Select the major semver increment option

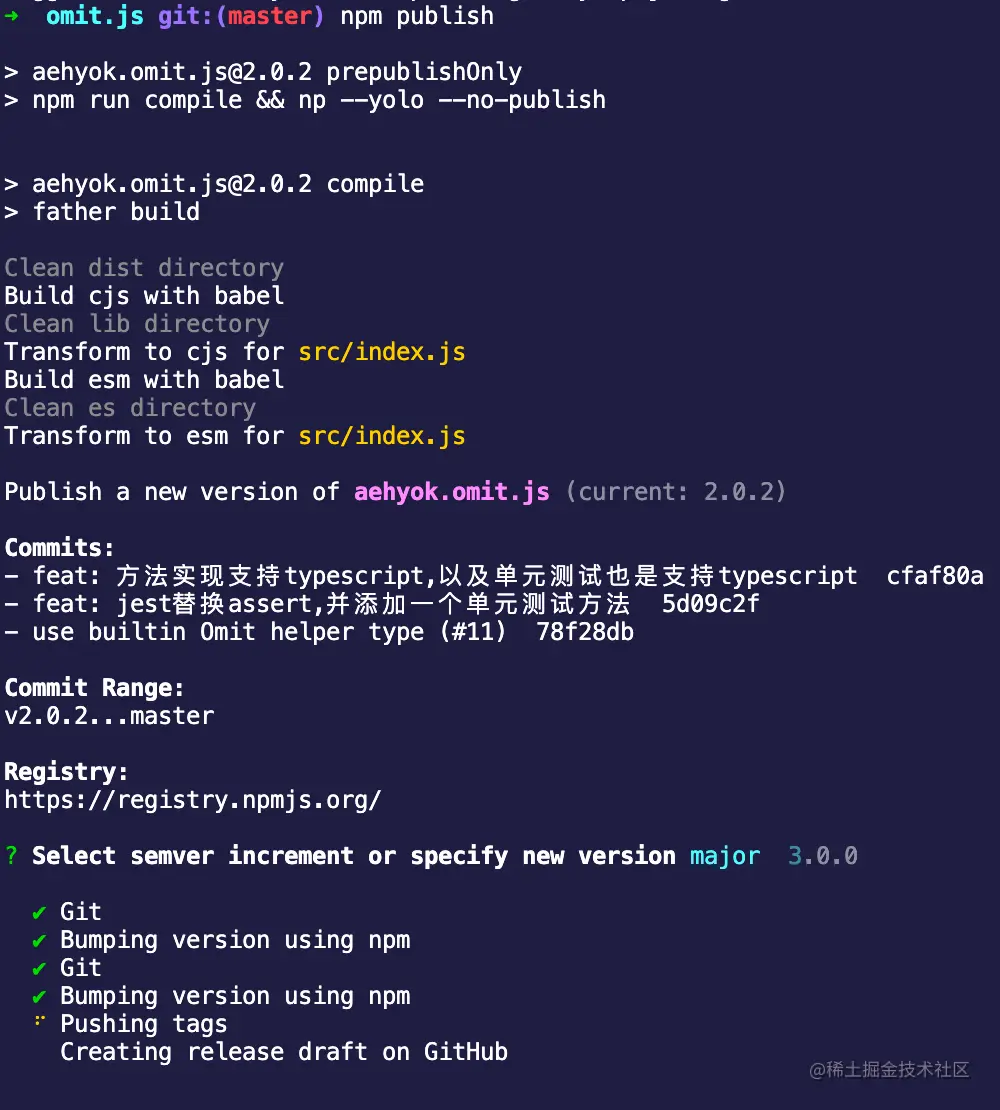click(x=725, y=857)
